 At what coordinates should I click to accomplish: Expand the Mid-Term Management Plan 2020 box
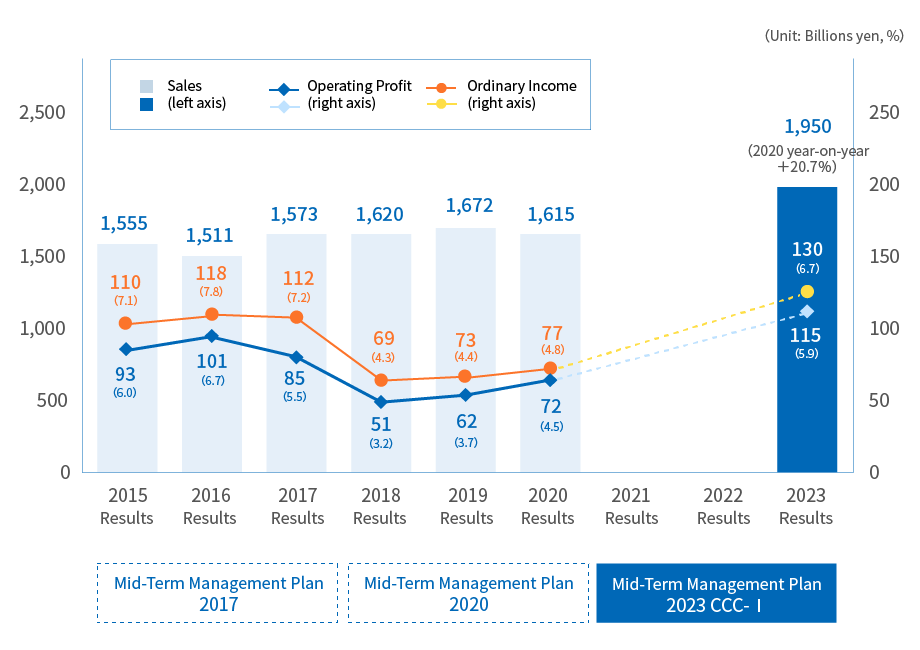pyautogui.click(x=467, y=592)
